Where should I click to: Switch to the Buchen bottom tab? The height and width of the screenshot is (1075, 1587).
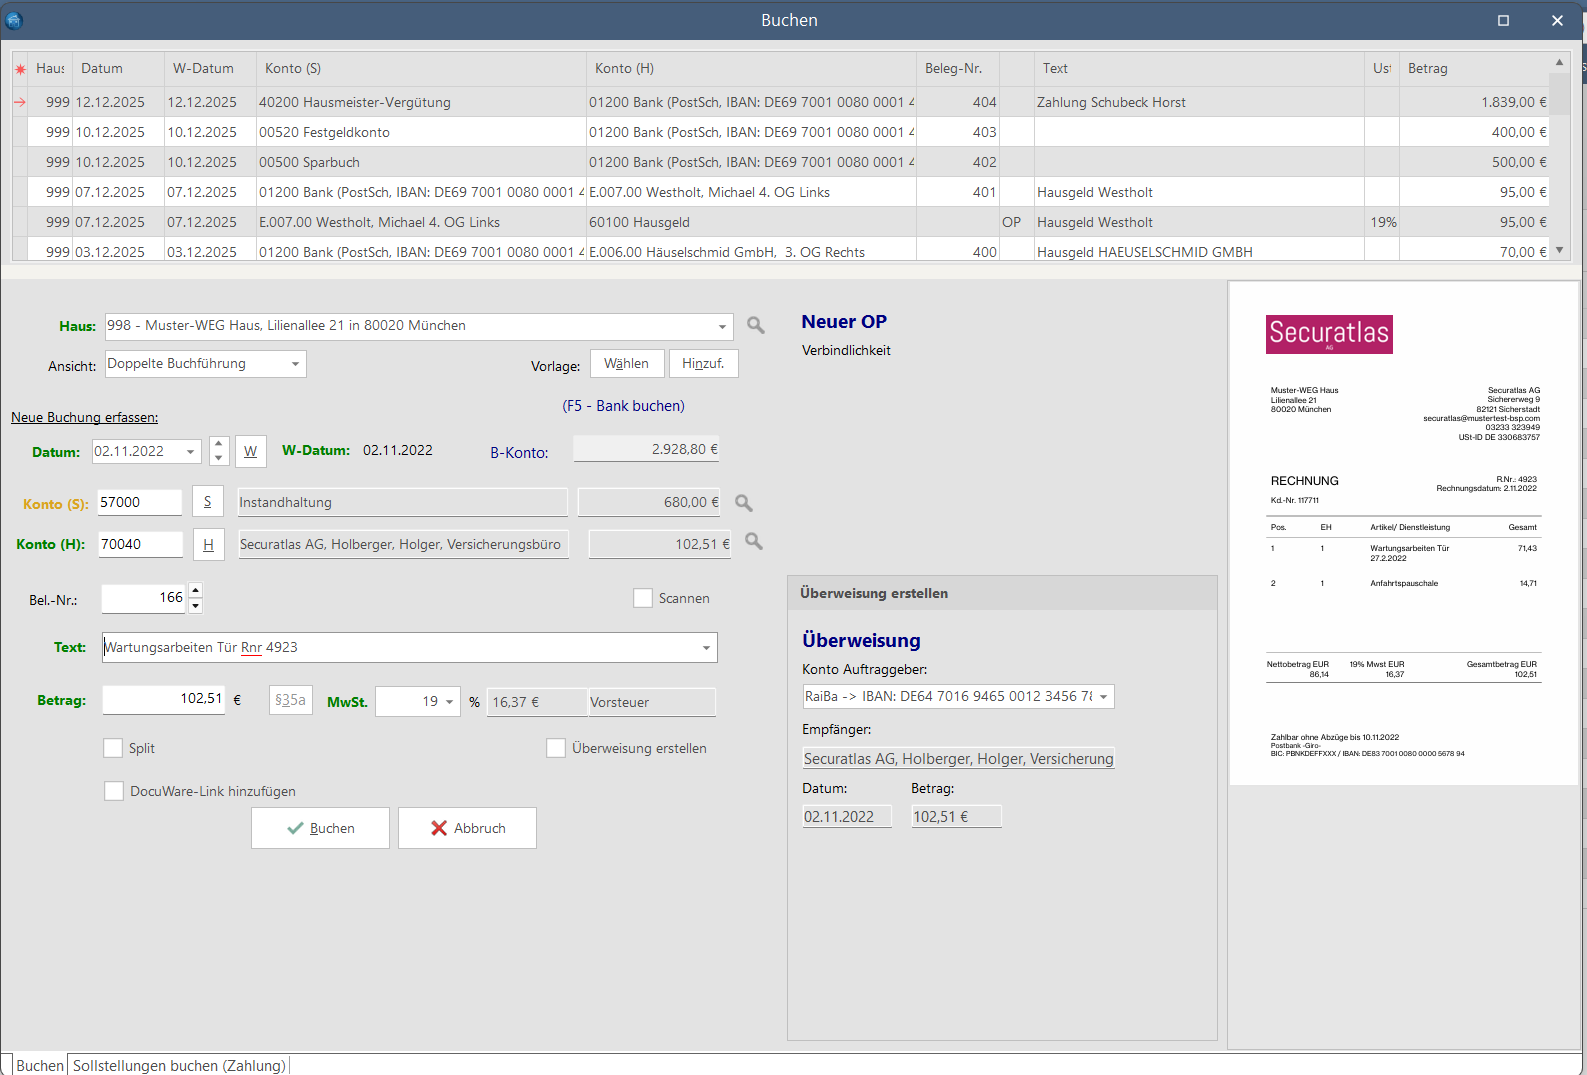40,1065
